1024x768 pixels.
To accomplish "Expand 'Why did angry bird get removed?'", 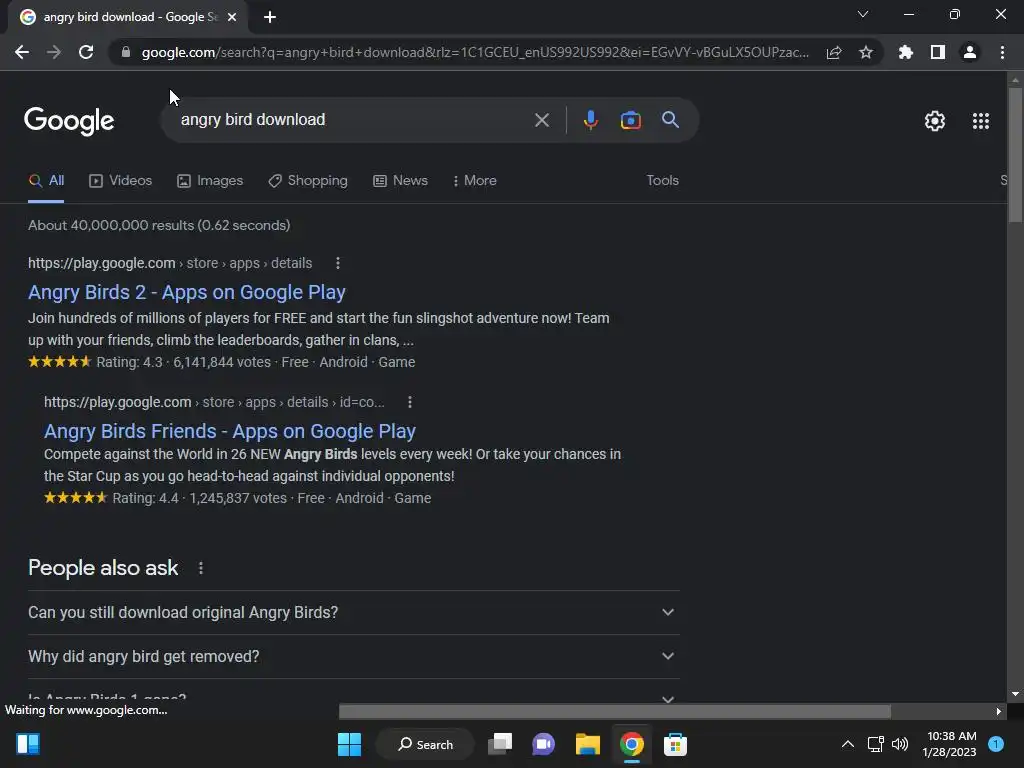I will pos(353,656).
